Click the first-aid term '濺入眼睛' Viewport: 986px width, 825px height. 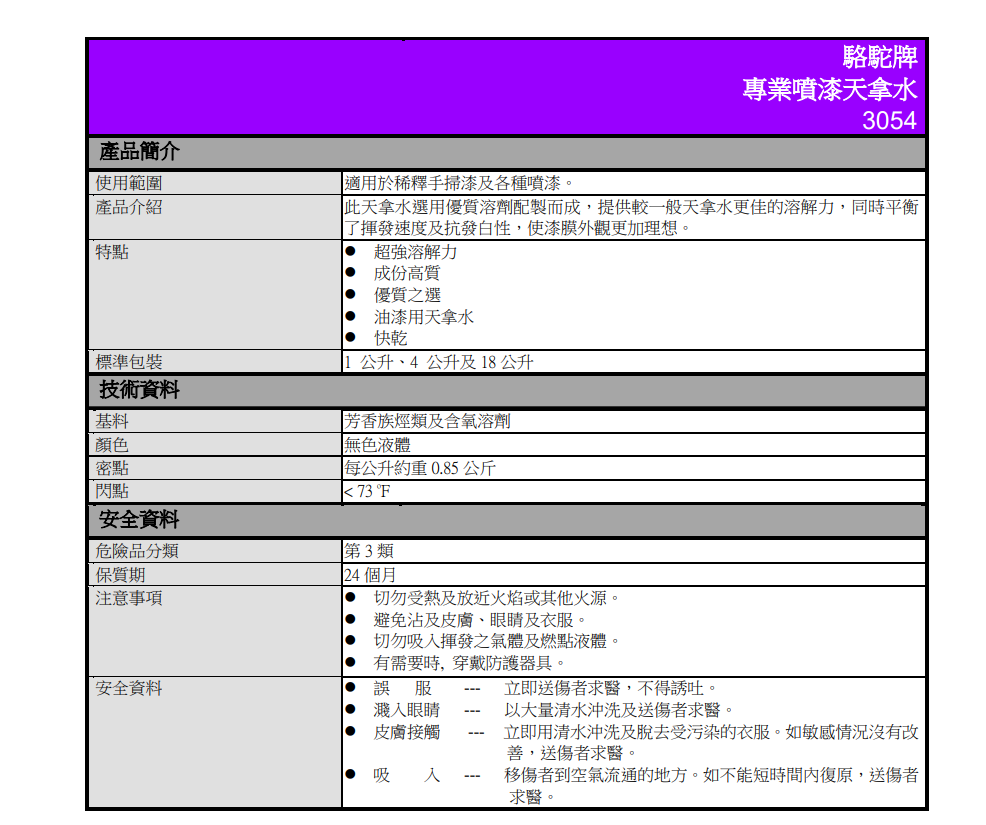pos(407,711)
